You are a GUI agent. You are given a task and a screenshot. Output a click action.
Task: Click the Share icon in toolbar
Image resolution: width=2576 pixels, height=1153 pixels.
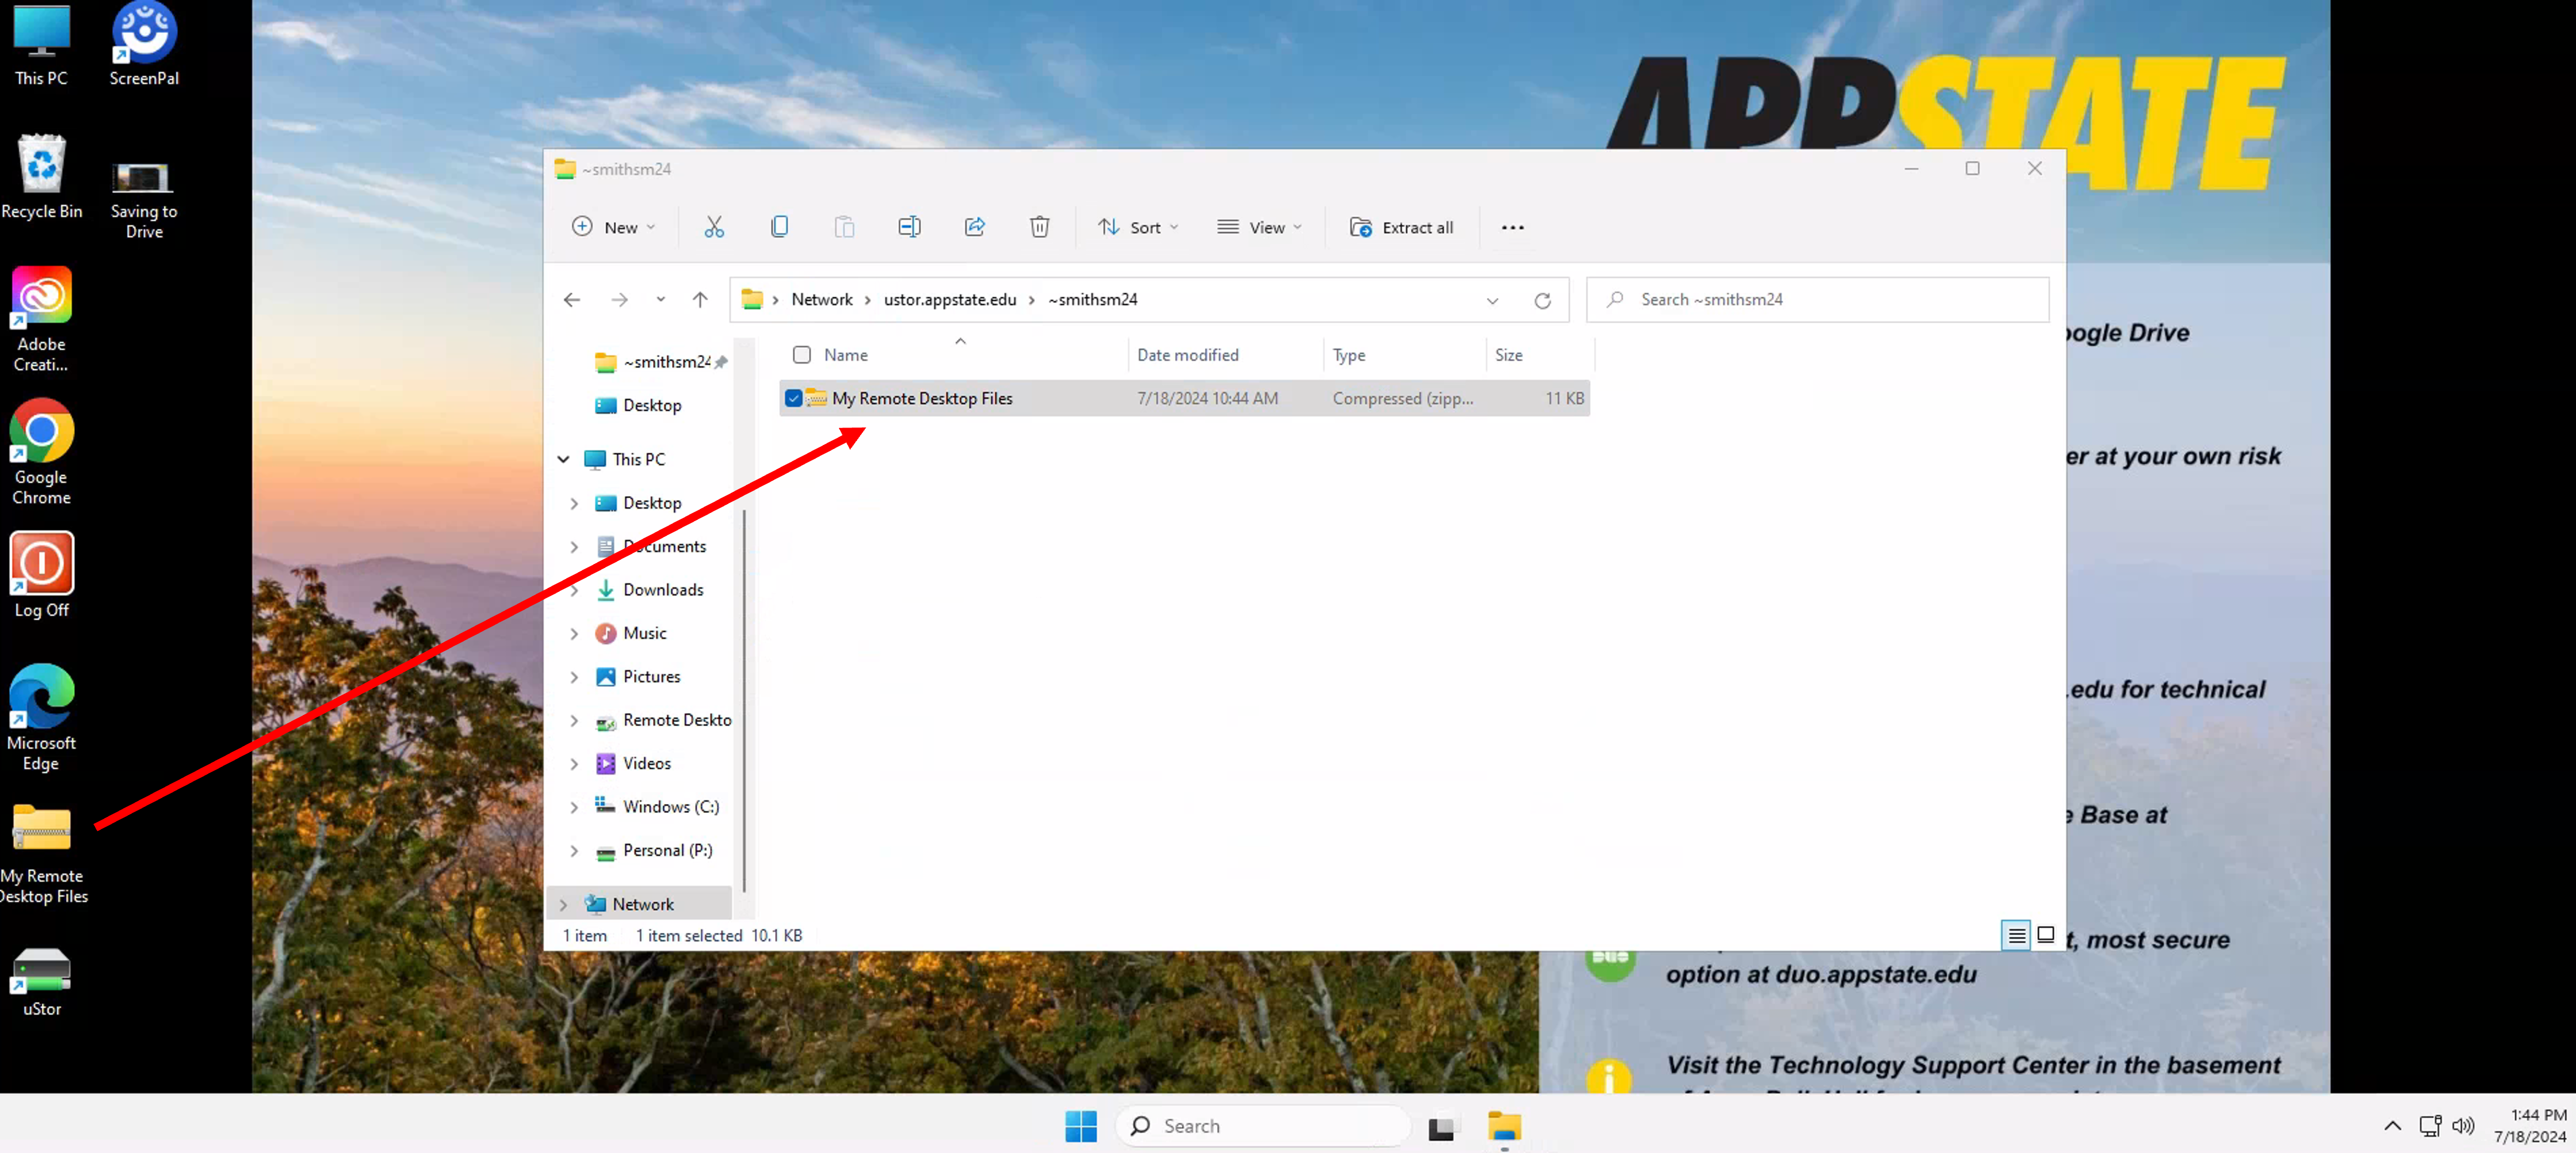pos(974,227)
